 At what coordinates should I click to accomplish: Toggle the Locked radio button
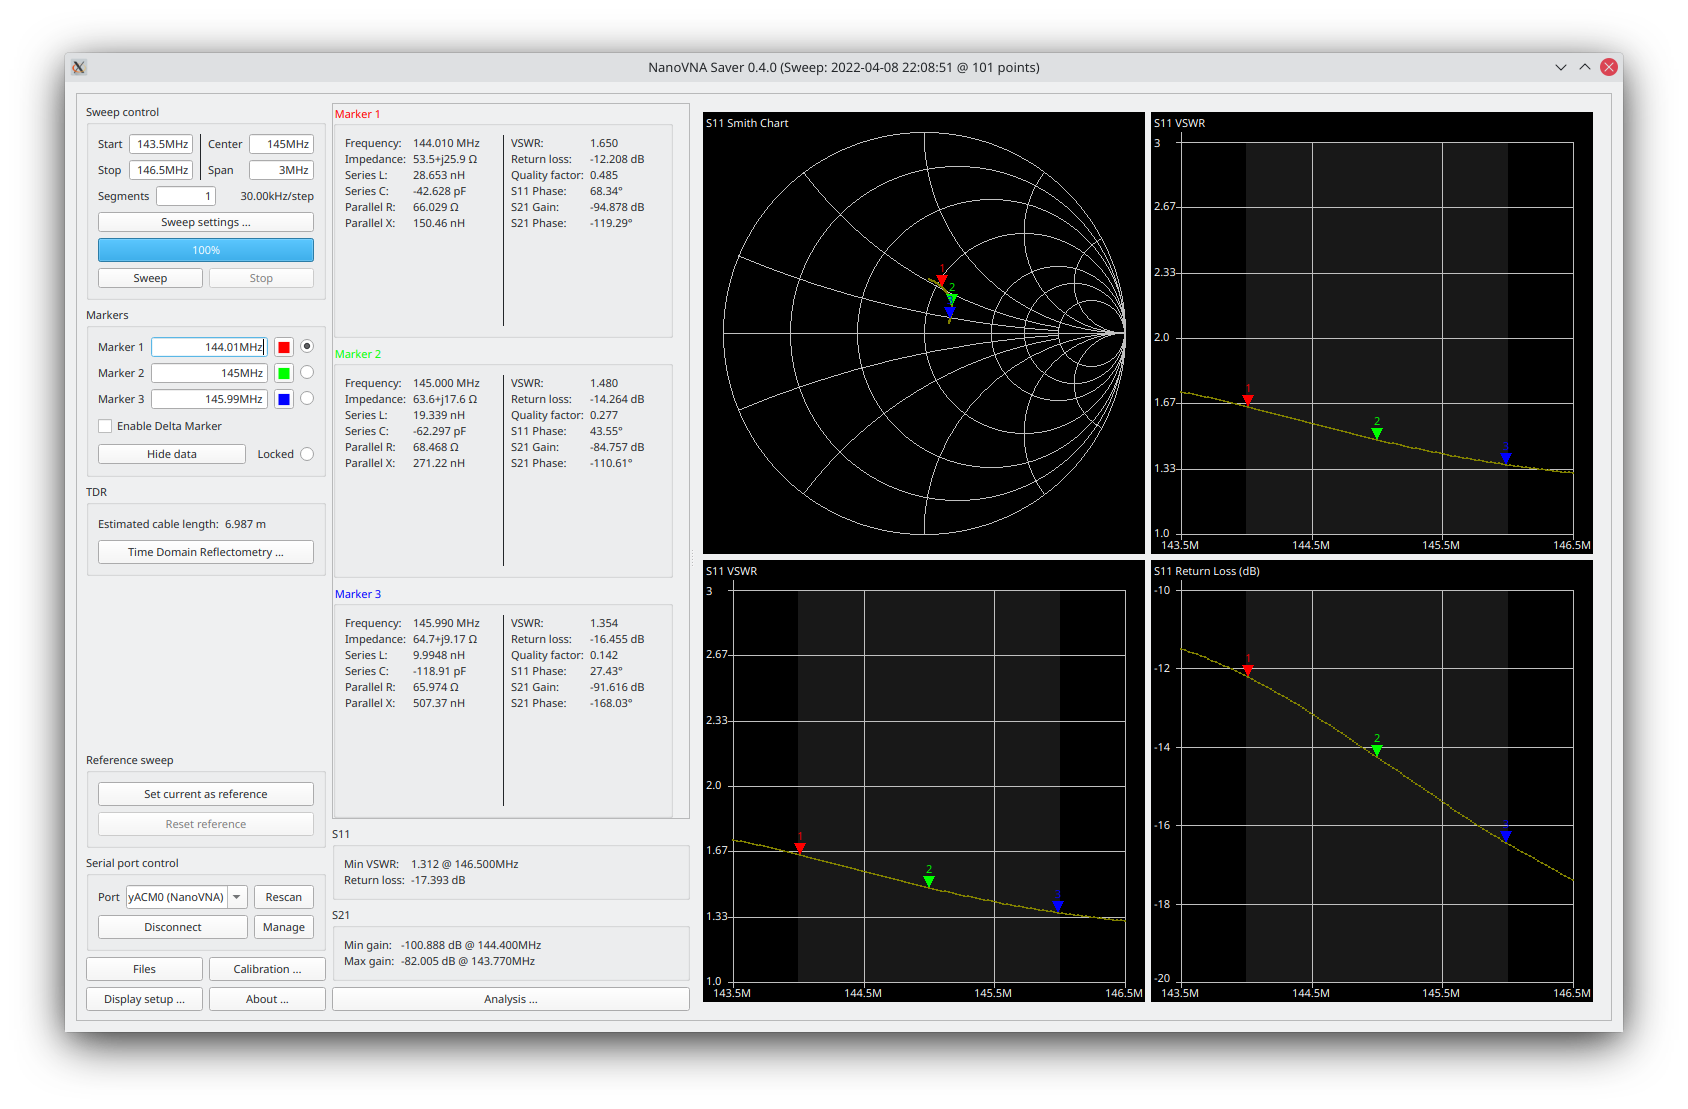pos(307,454)
